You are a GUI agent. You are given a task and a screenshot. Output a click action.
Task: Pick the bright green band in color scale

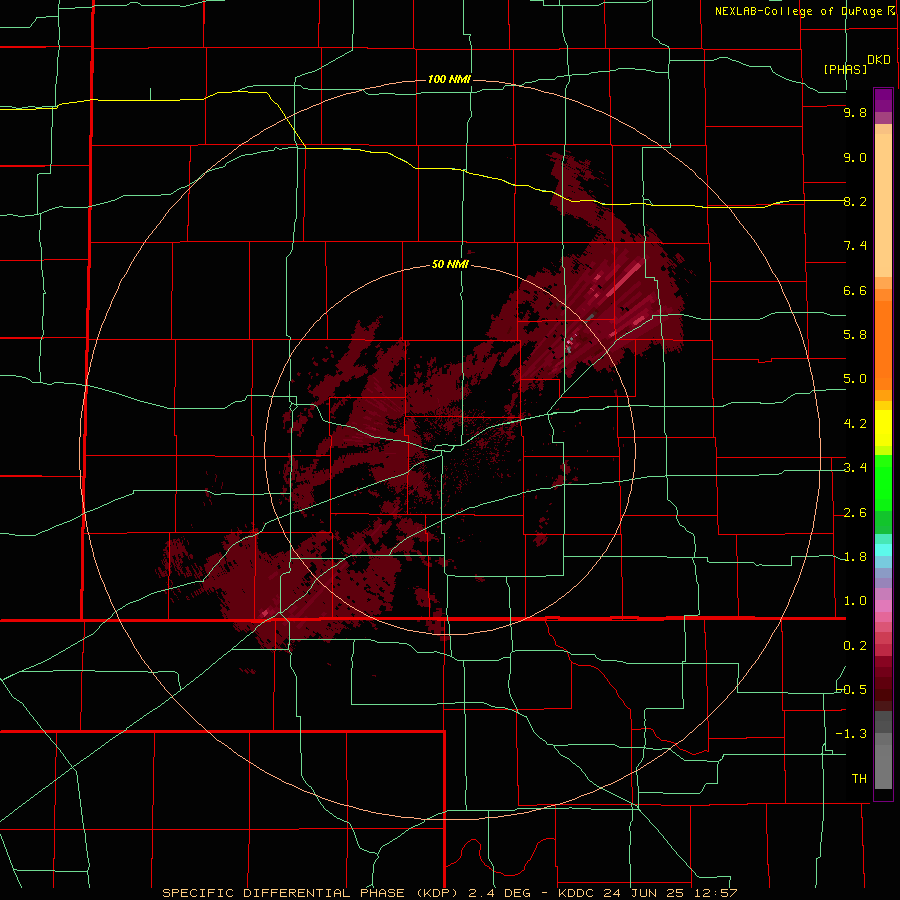(x=883, y=482)
